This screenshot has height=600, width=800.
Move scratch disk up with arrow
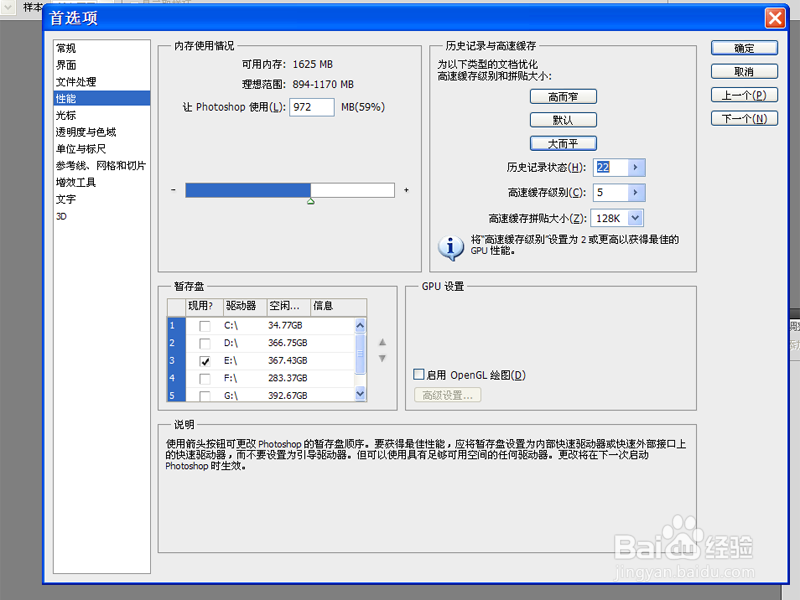point(382,342)
